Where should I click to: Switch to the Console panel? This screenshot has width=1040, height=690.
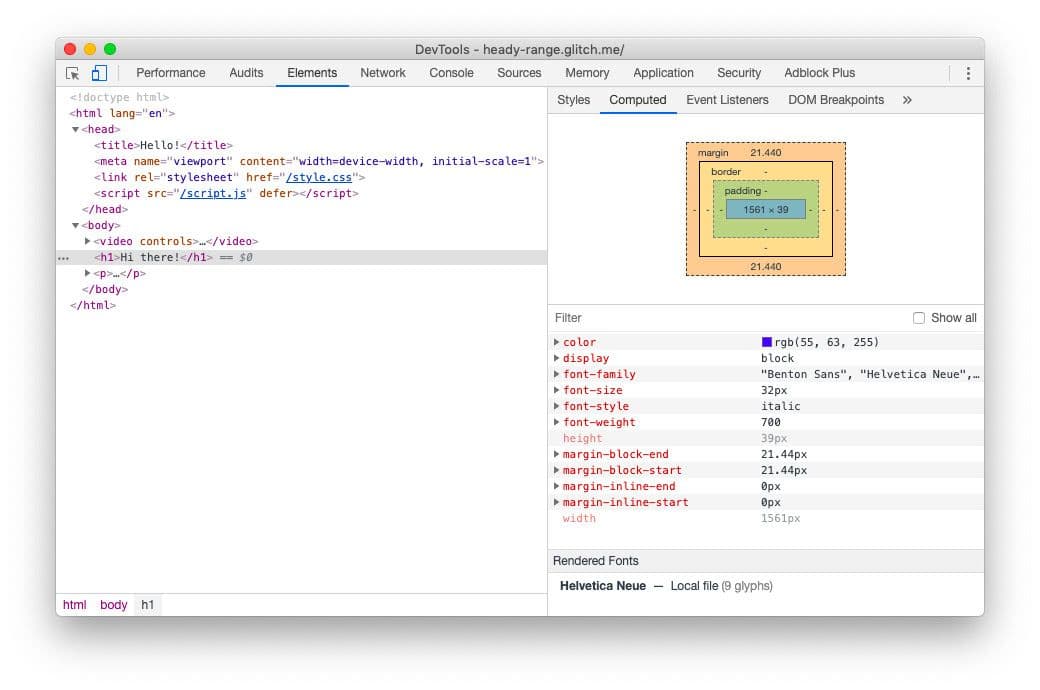[x=451, y=73]
